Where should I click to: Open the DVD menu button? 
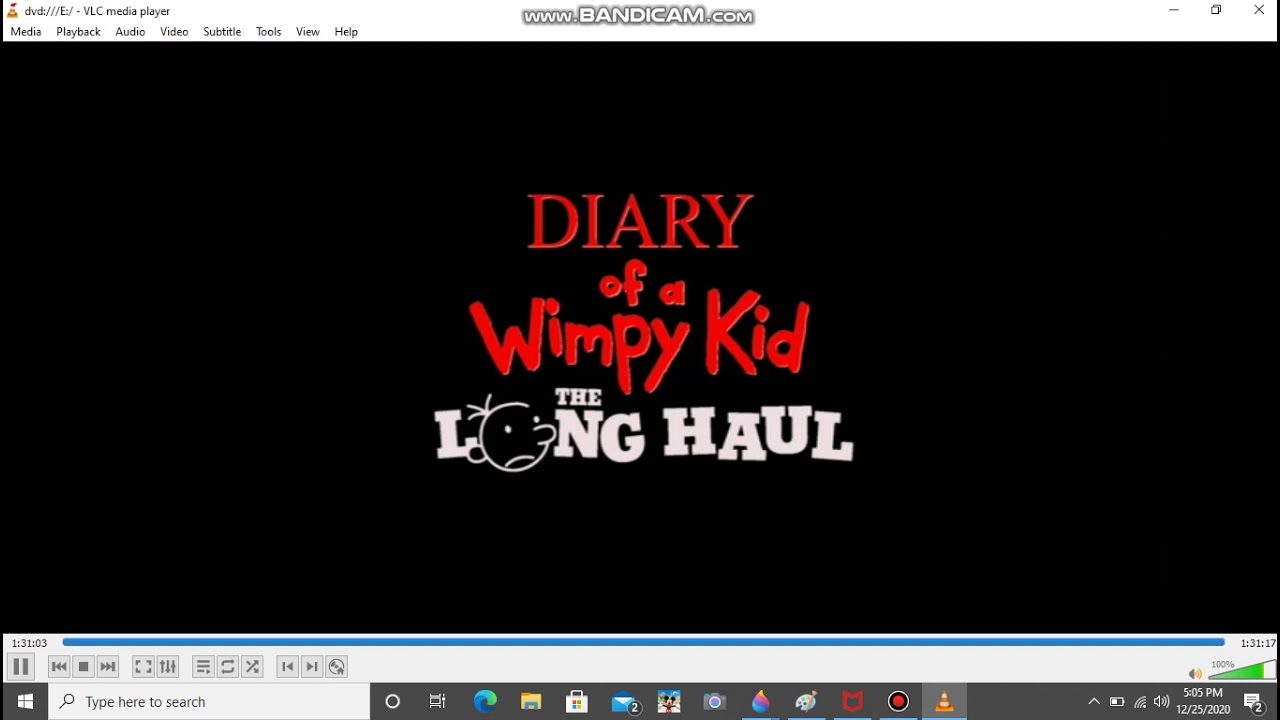[337, 667]
